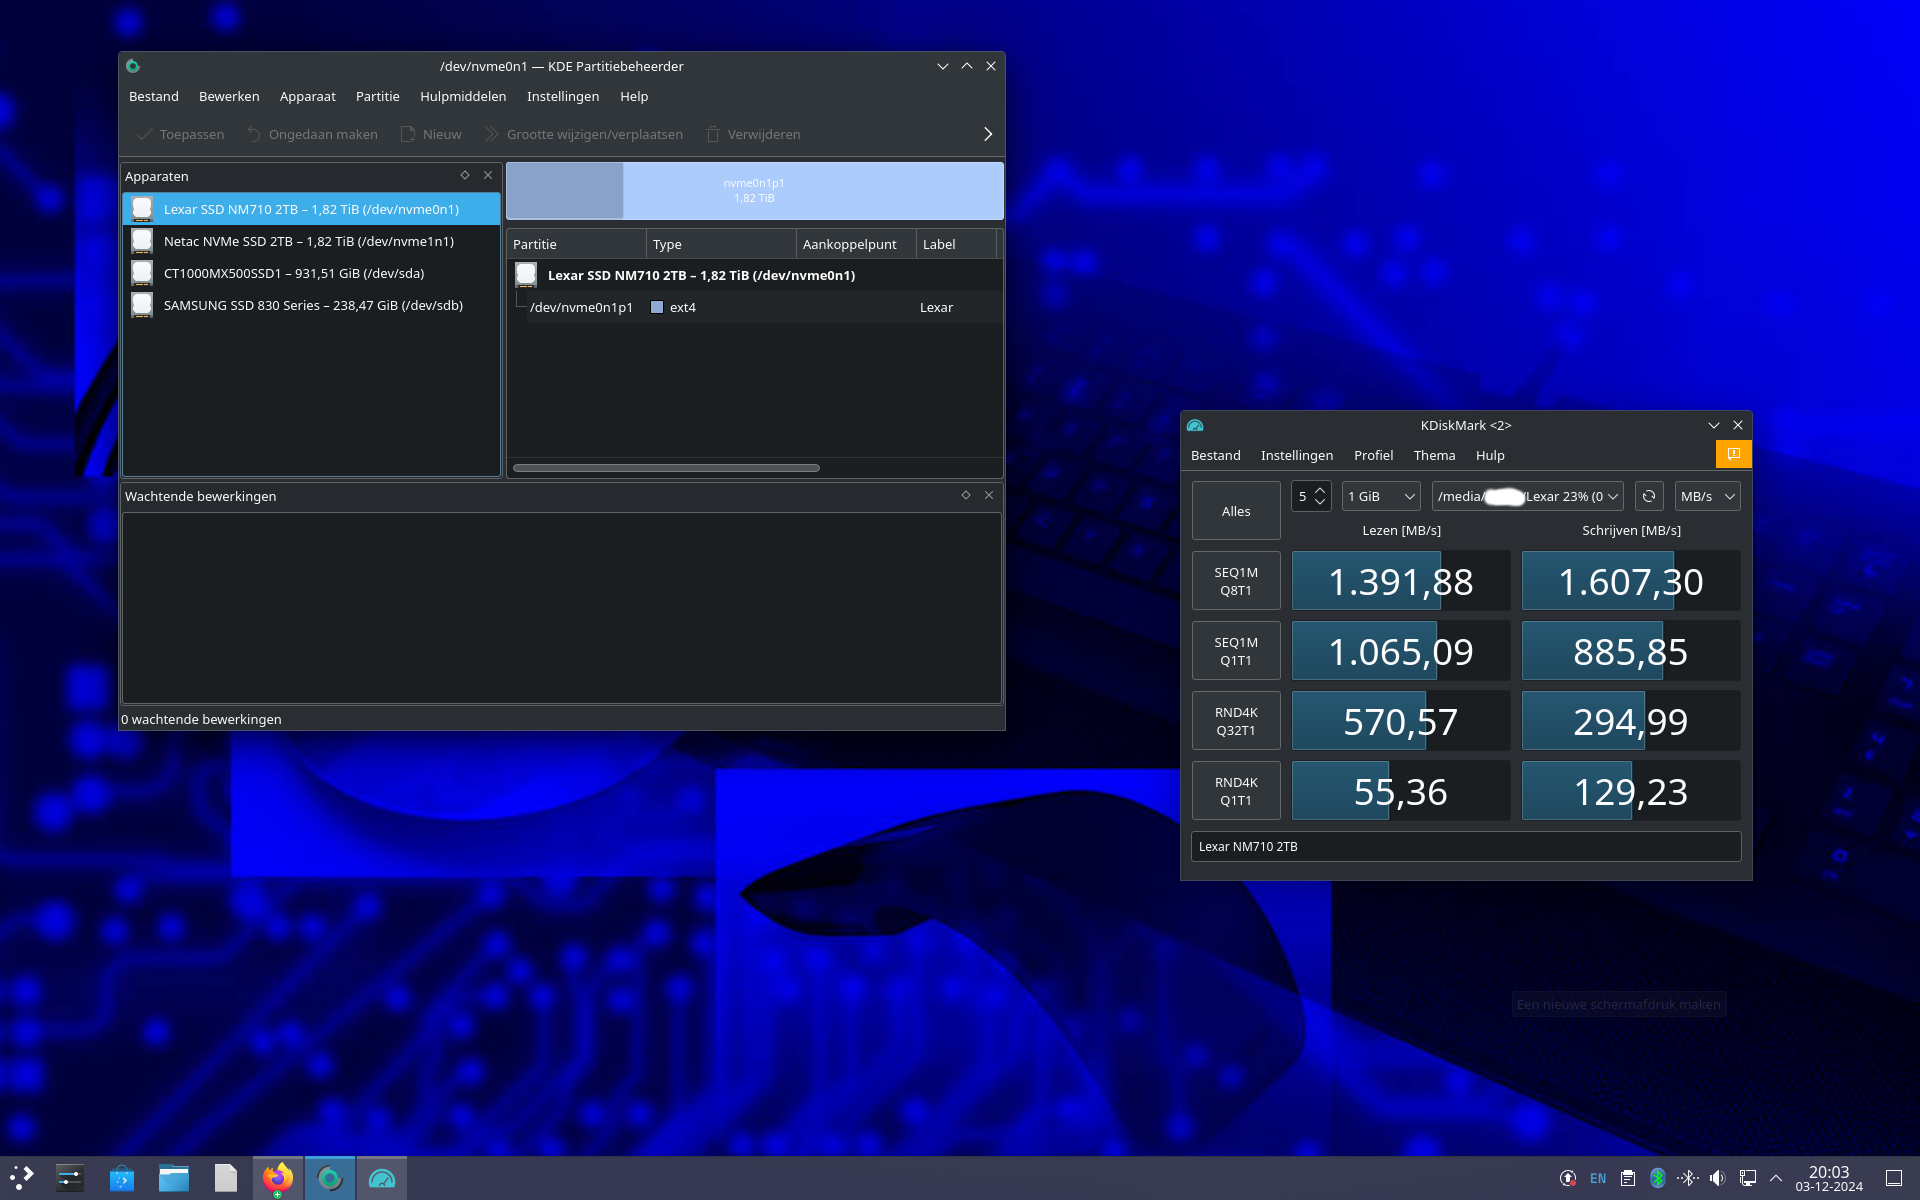Image resolution: width=1920 pixels, height=1200 pixels.
Task: Switch to Firefox in the taskbar
Action: tap(278, 1178)
